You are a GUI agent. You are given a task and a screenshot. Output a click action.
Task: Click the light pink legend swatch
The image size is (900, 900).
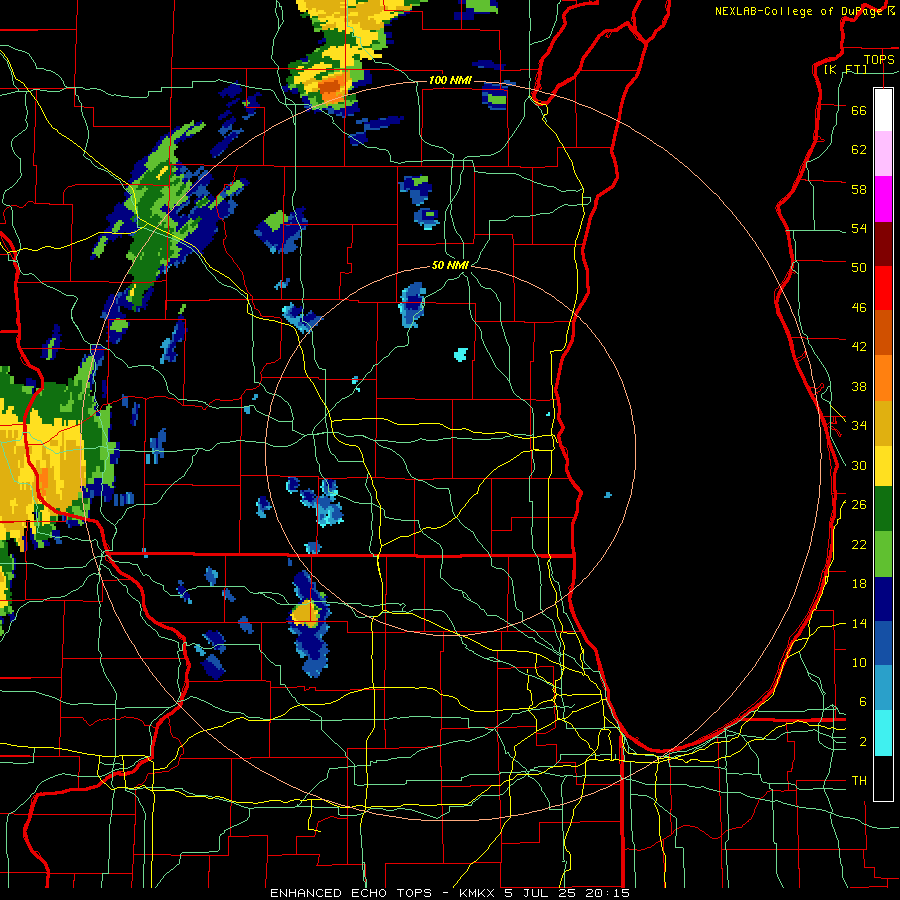click(x=883, y=153)
